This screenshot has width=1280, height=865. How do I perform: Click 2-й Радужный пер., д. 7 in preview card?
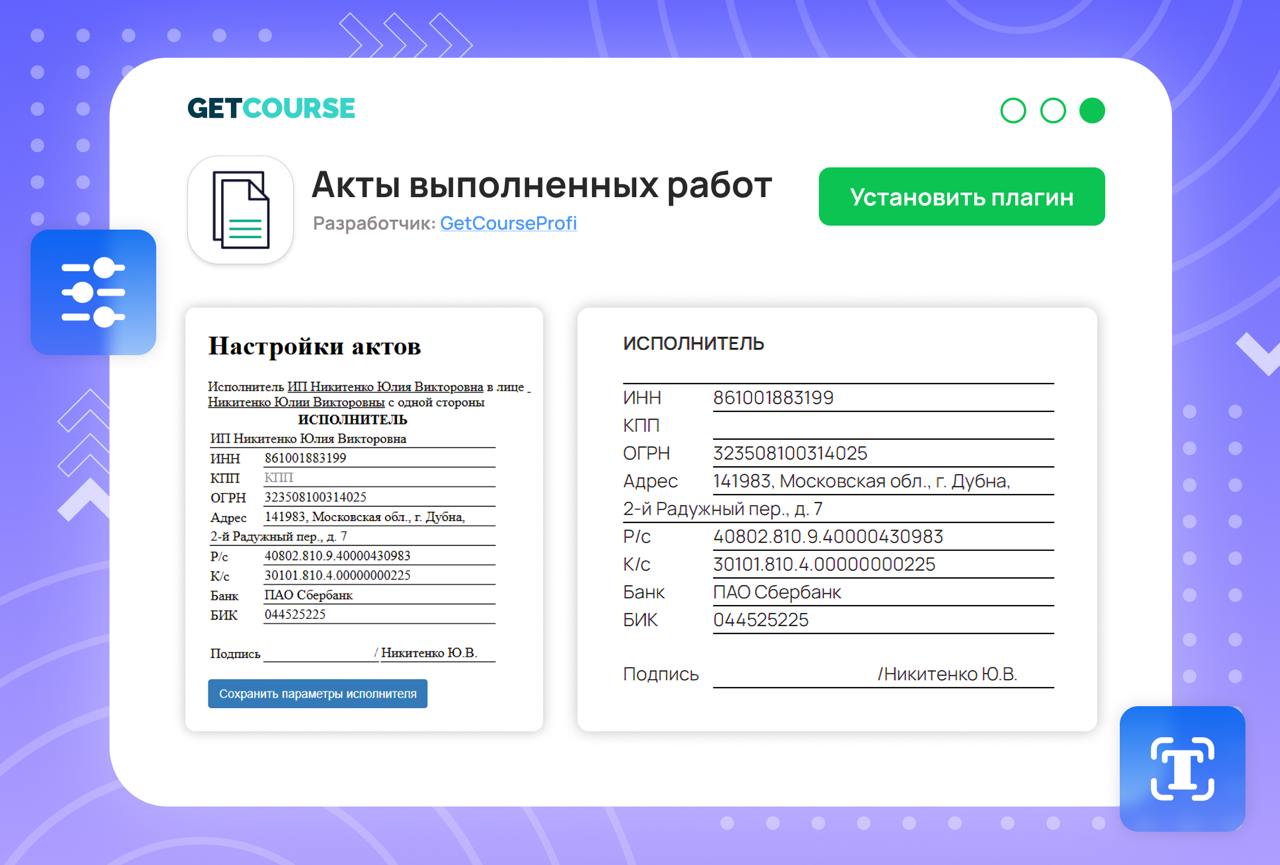point(723,509)
